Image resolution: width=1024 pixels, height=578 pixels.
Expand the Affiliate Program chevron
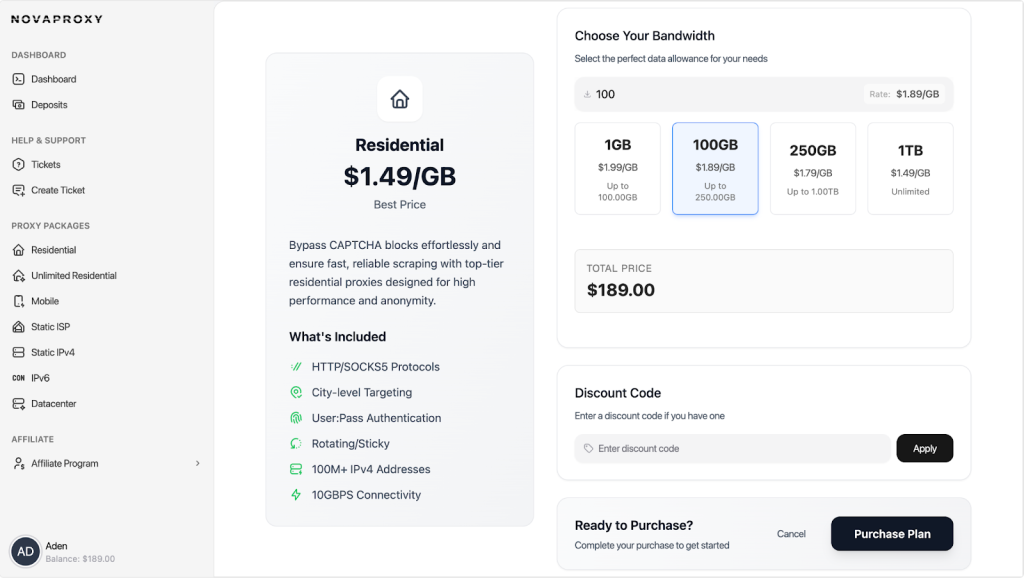click(197, 464)
